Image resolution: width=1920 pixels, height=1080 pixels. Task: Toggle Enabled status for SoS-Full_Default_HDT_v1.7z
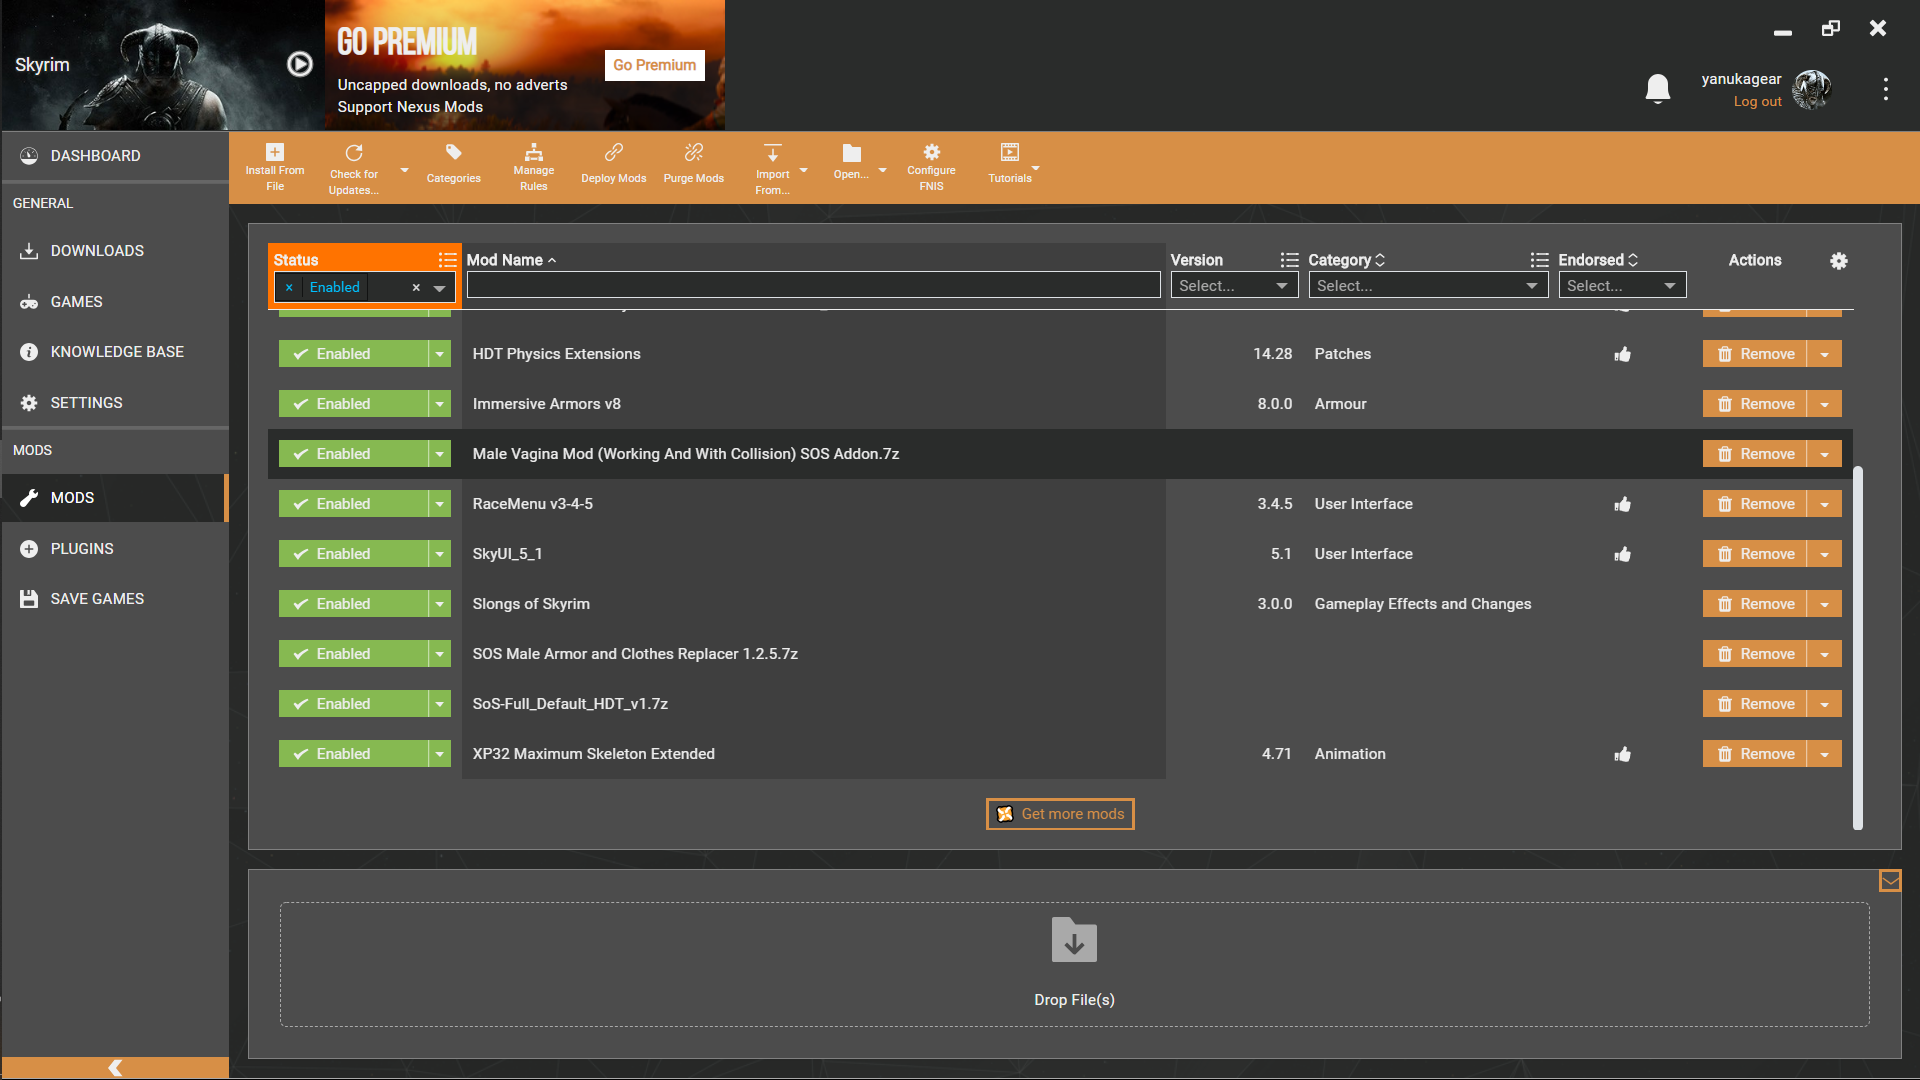[x=353, y=704]
